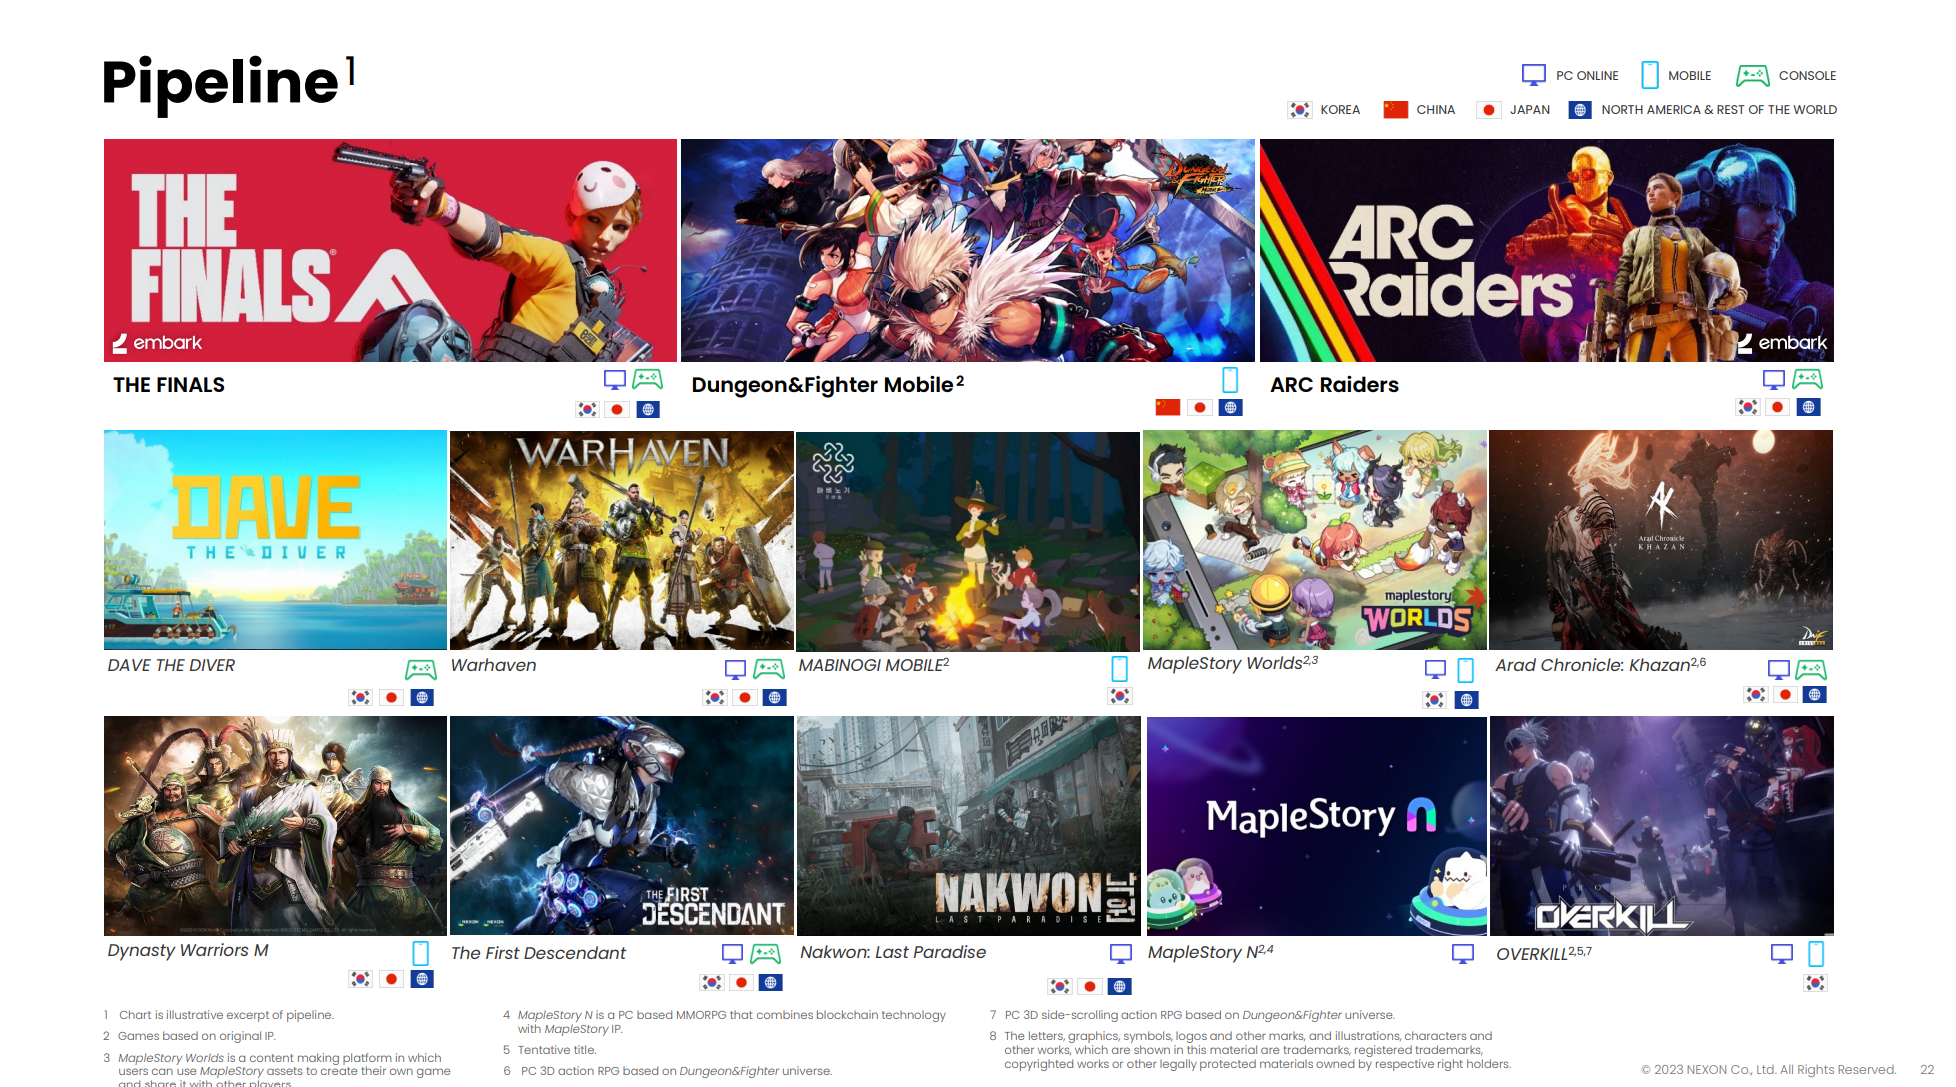1956x1087 pixels.
Task: Click the Arad Chronicle: Khazan title text
Action: click(x=1592, y=665)
